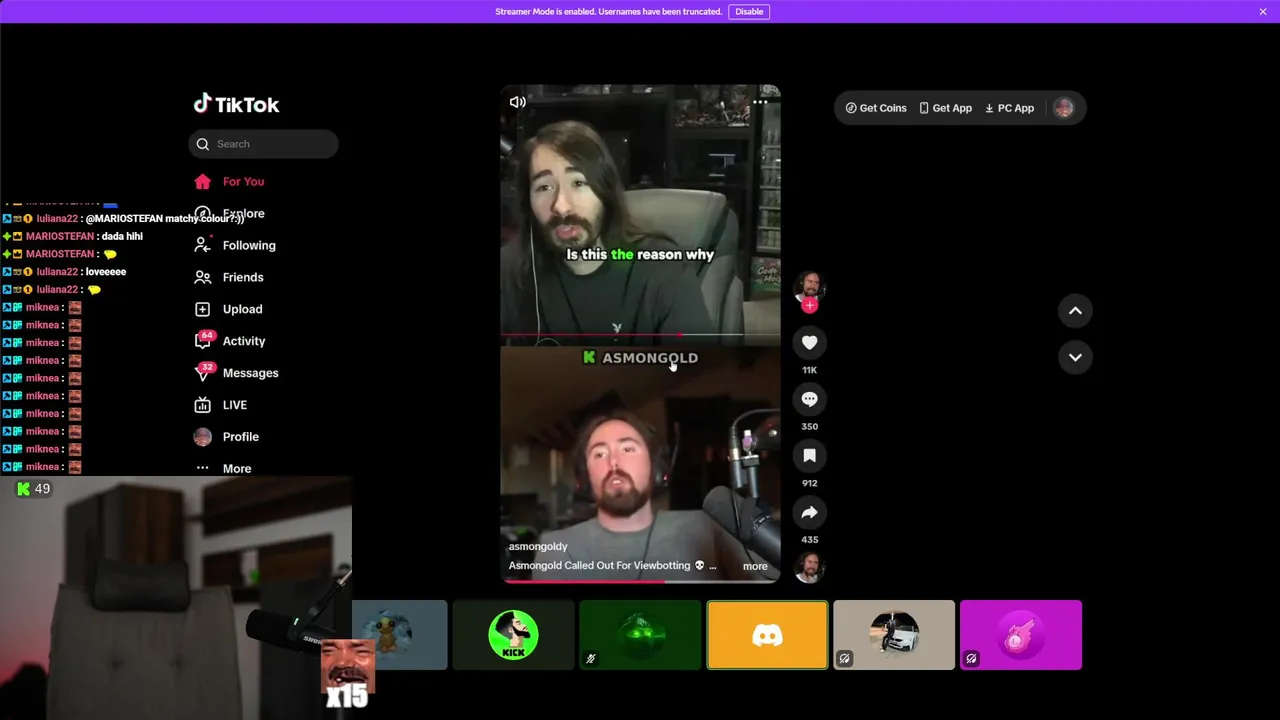The width and height of the screenshot is (1280, 720).
Task: Click the Profile avatar in sidebar
Action: pos(203,437)
